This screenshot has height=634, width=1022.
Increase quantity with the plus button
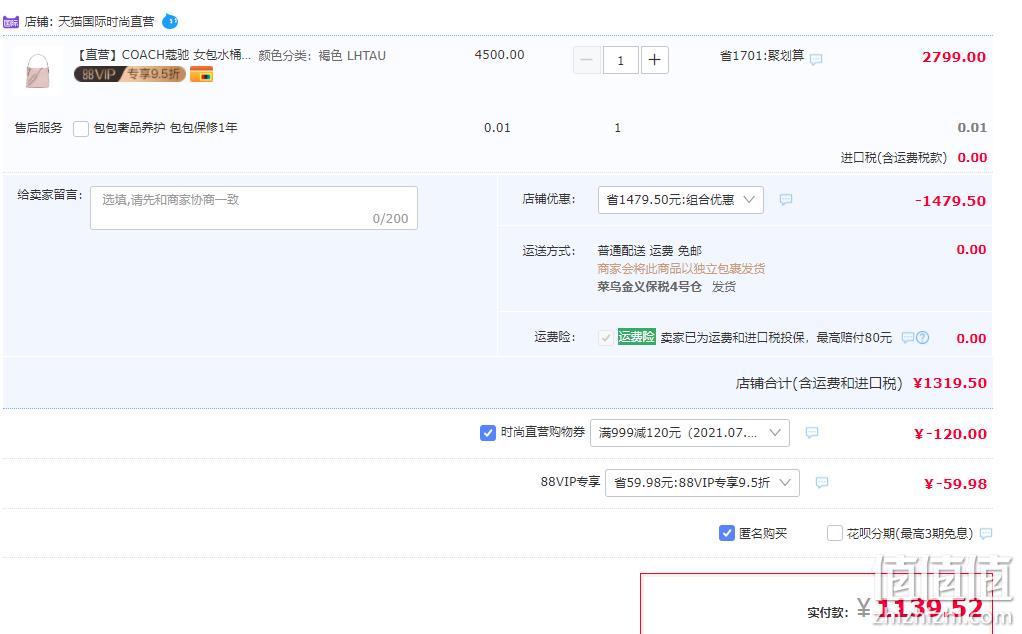pyautogui.click(x=654, y=60)
